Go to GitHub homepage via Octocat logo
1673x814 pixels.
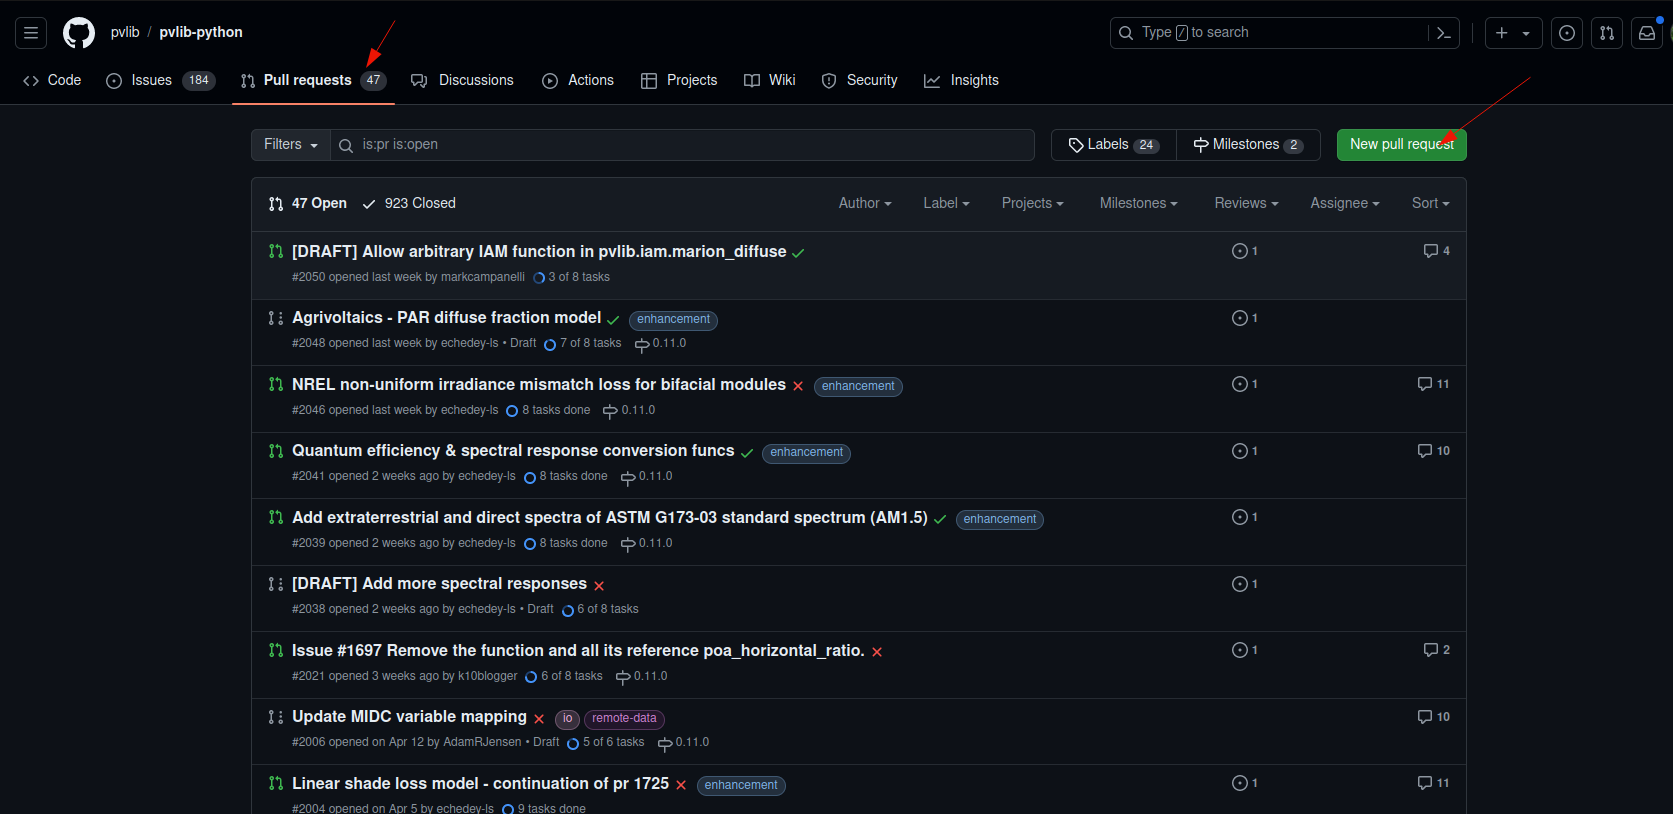79,33
